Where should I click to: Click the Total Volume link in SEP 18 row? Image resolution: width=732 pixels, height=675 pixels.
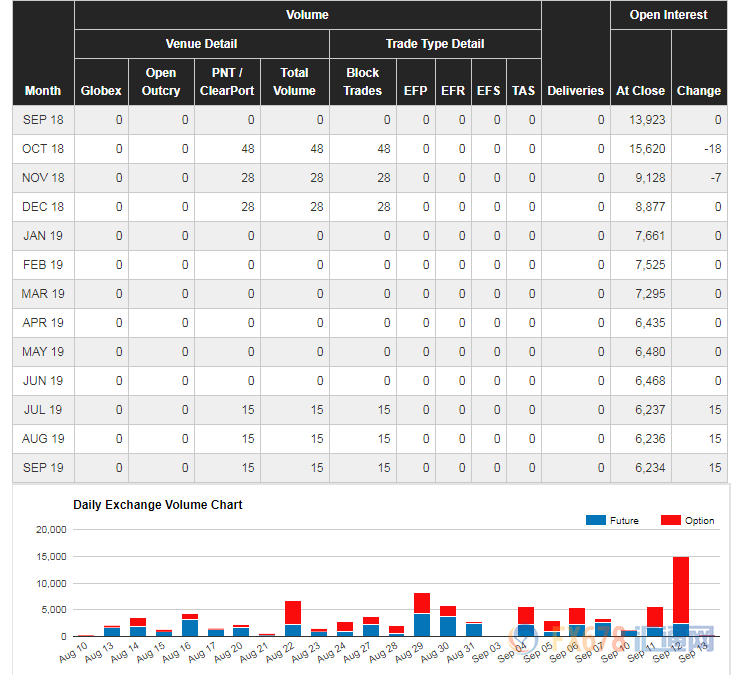tap(320, 120)
